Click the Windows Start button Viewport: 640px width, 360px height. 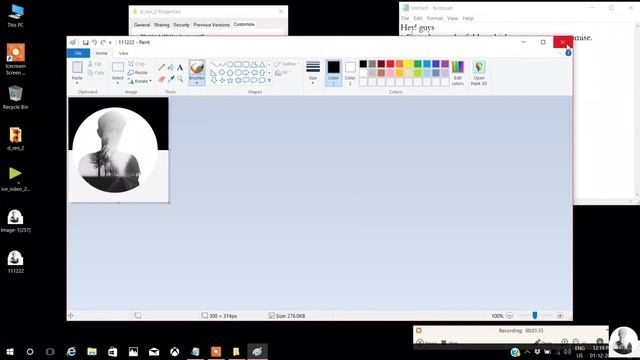click(10, 351)
